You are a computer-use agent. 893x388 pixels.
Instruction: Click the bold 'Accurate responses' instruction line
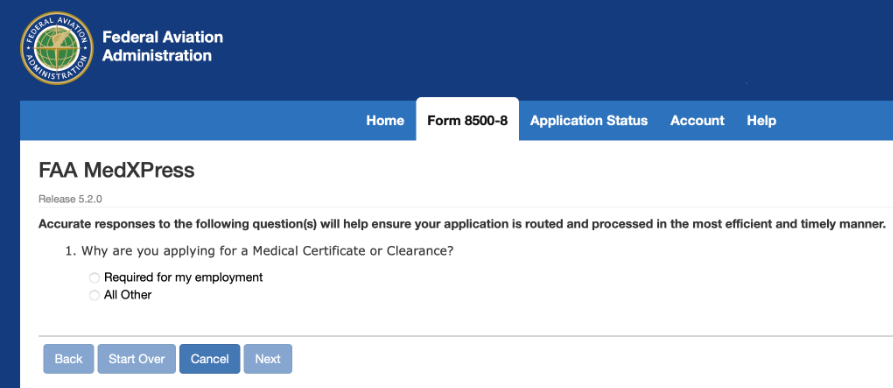[462, 224]
